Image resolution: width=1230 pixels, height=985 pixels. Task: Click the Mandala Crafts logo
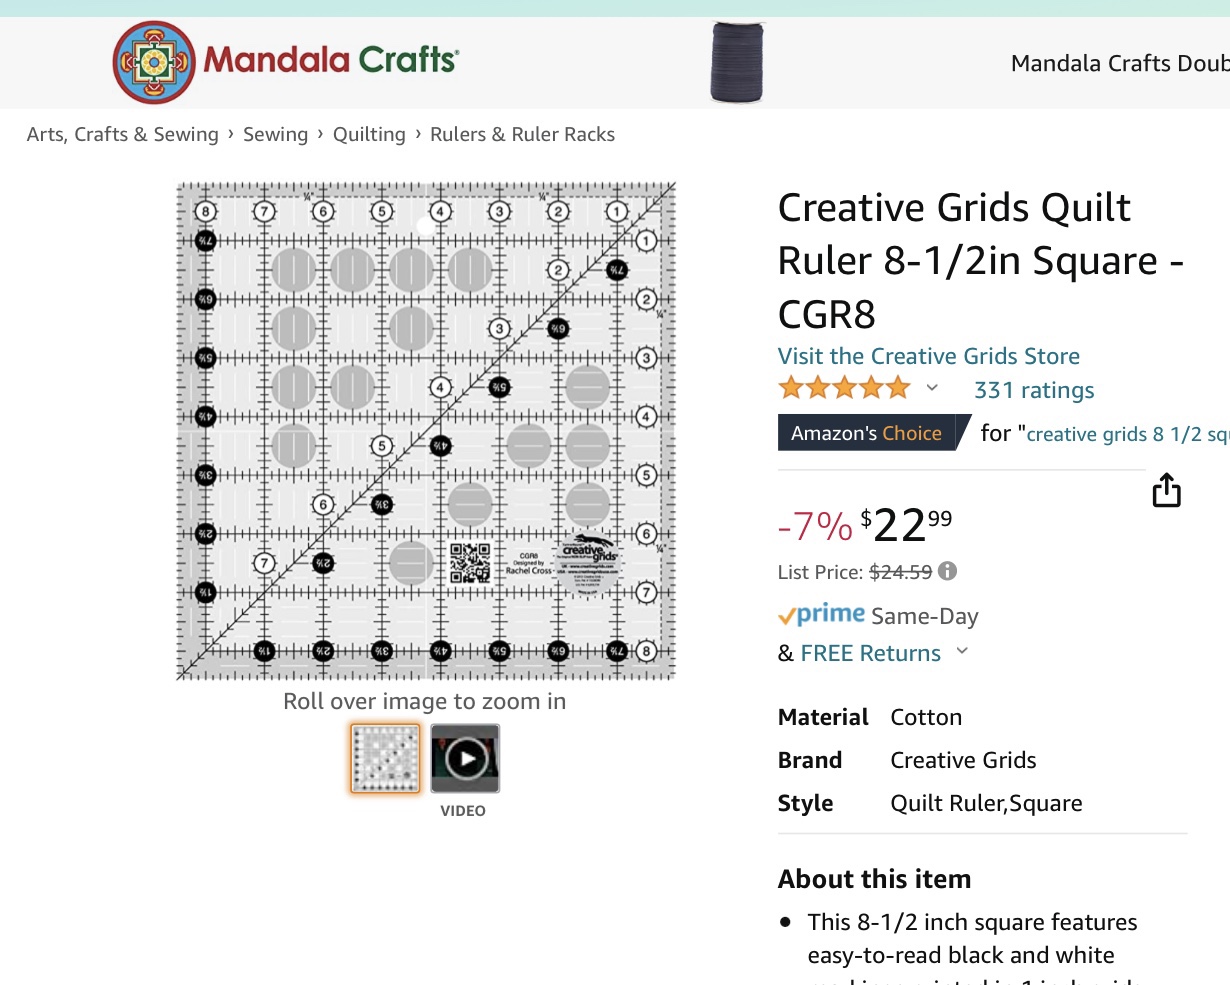pyautogui.click(x=285, y=62)
